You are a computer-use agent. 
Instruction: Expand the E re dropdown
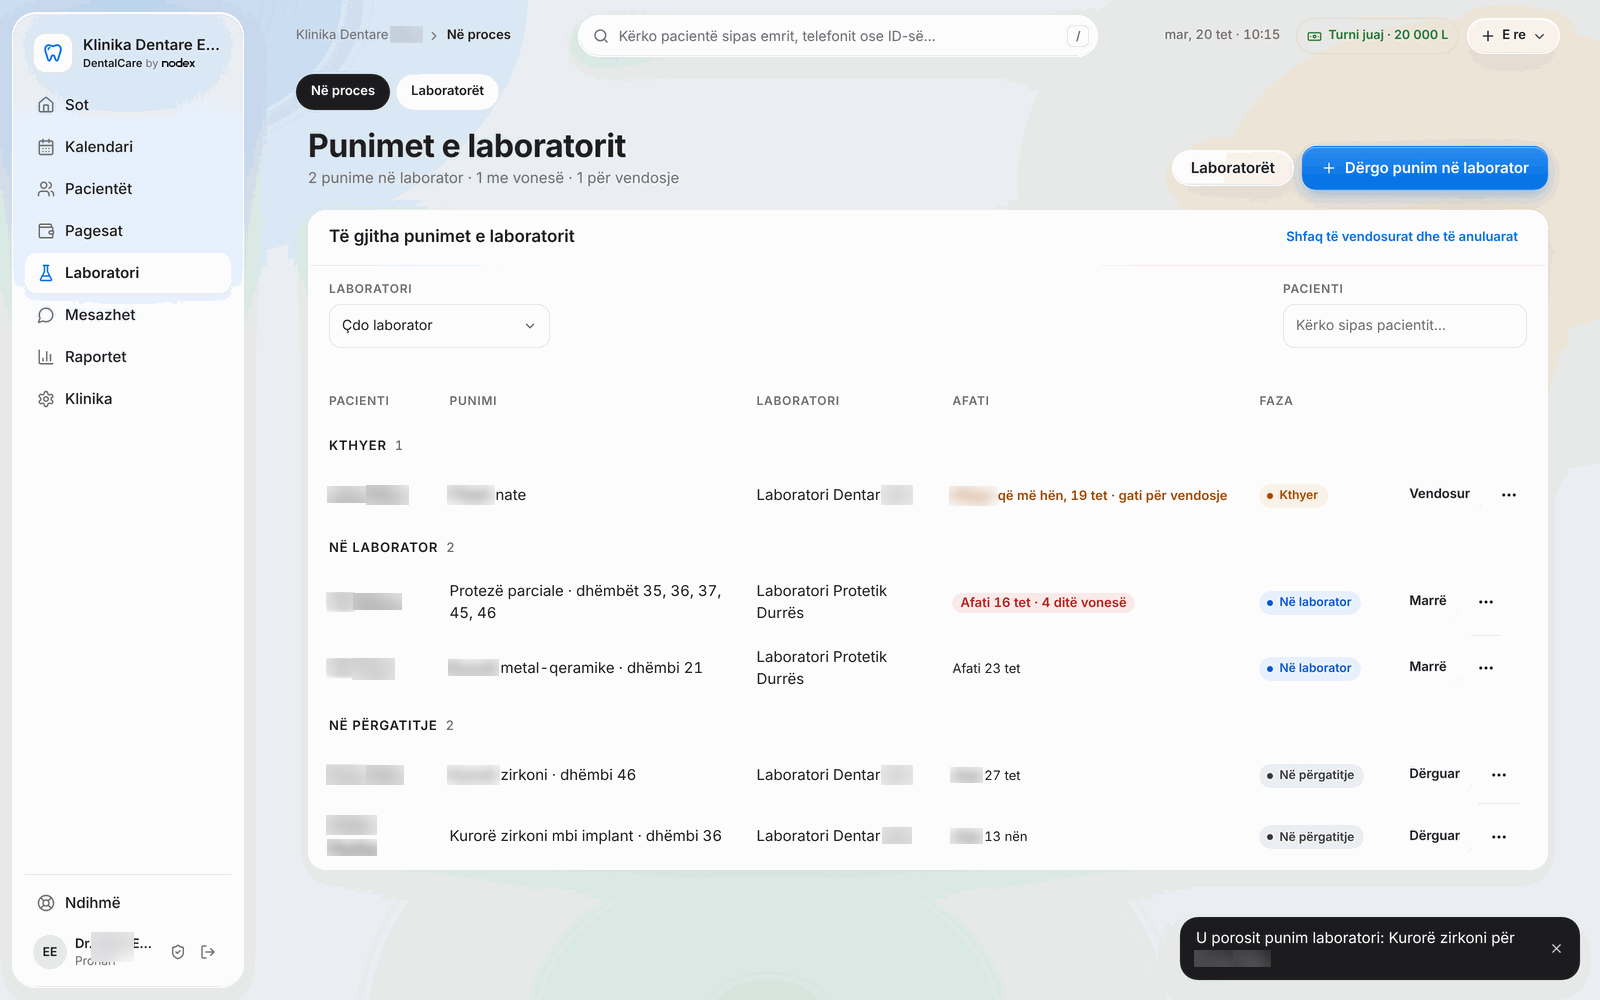[x=1513, y=35]
